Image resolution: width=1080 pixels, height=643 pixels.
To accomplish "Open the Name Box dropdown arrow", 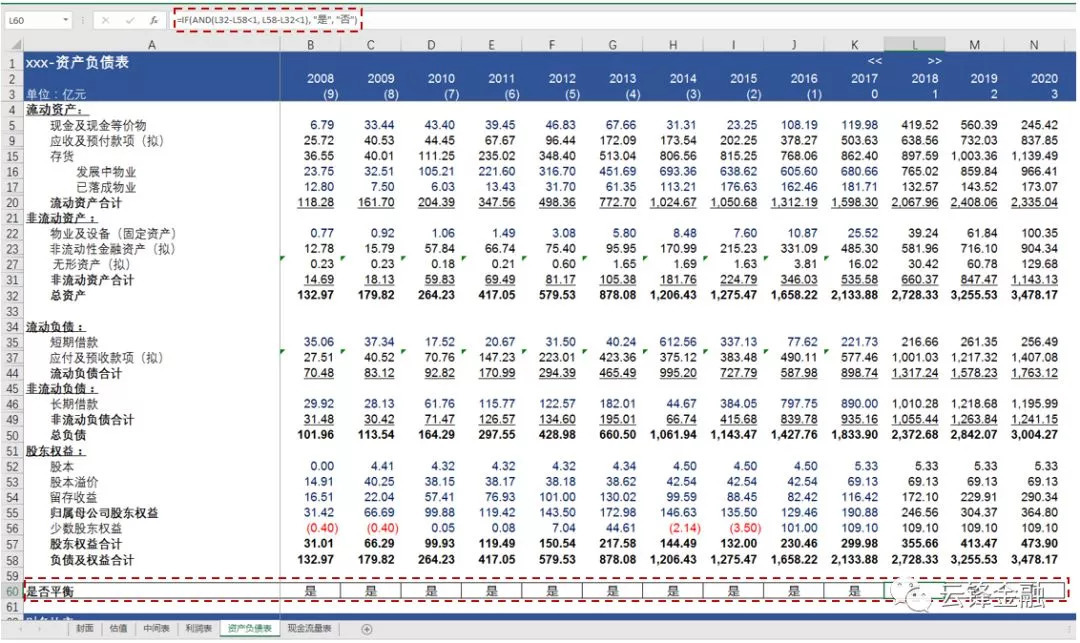I will [65, 20].
